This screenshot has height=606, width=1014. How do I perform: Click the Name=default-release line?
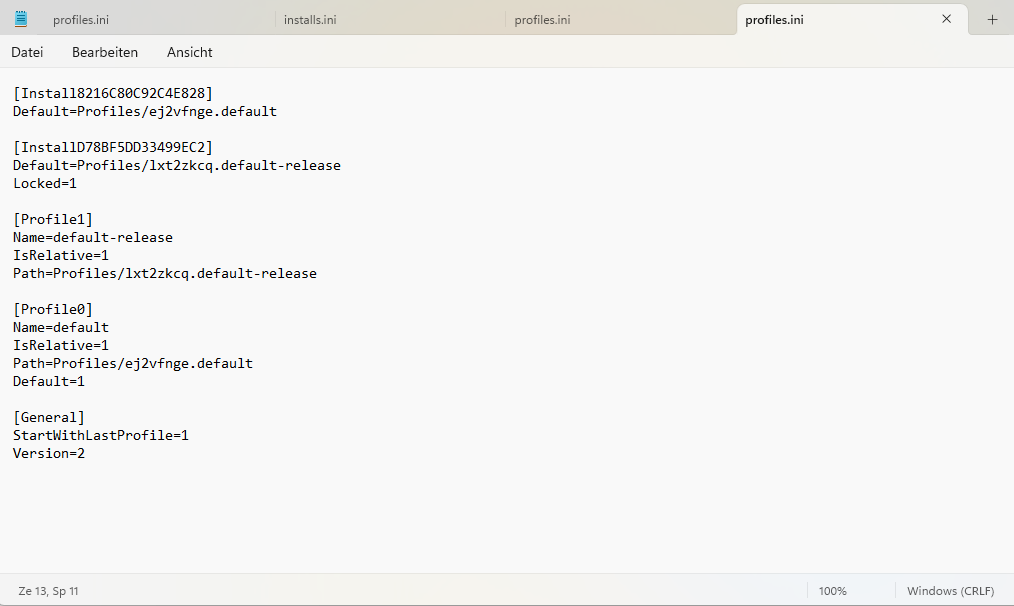coord(93,237)
